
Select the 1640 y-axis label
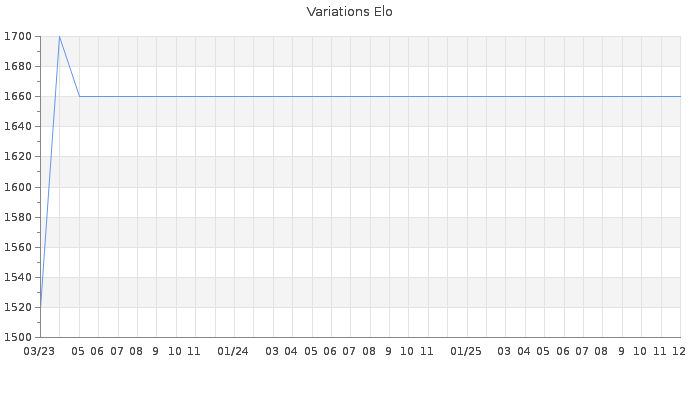coord(19,127)
